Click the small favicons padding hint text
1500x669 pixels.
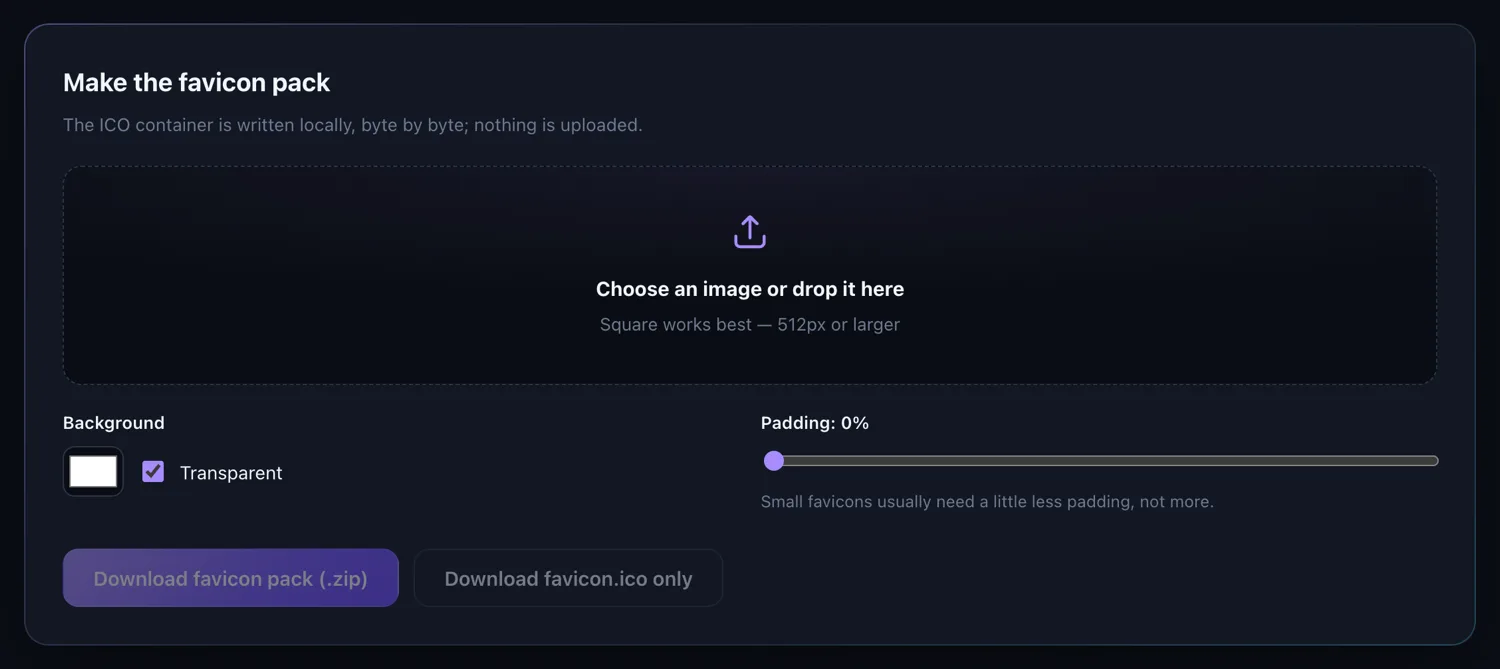(x=987, y=501)
